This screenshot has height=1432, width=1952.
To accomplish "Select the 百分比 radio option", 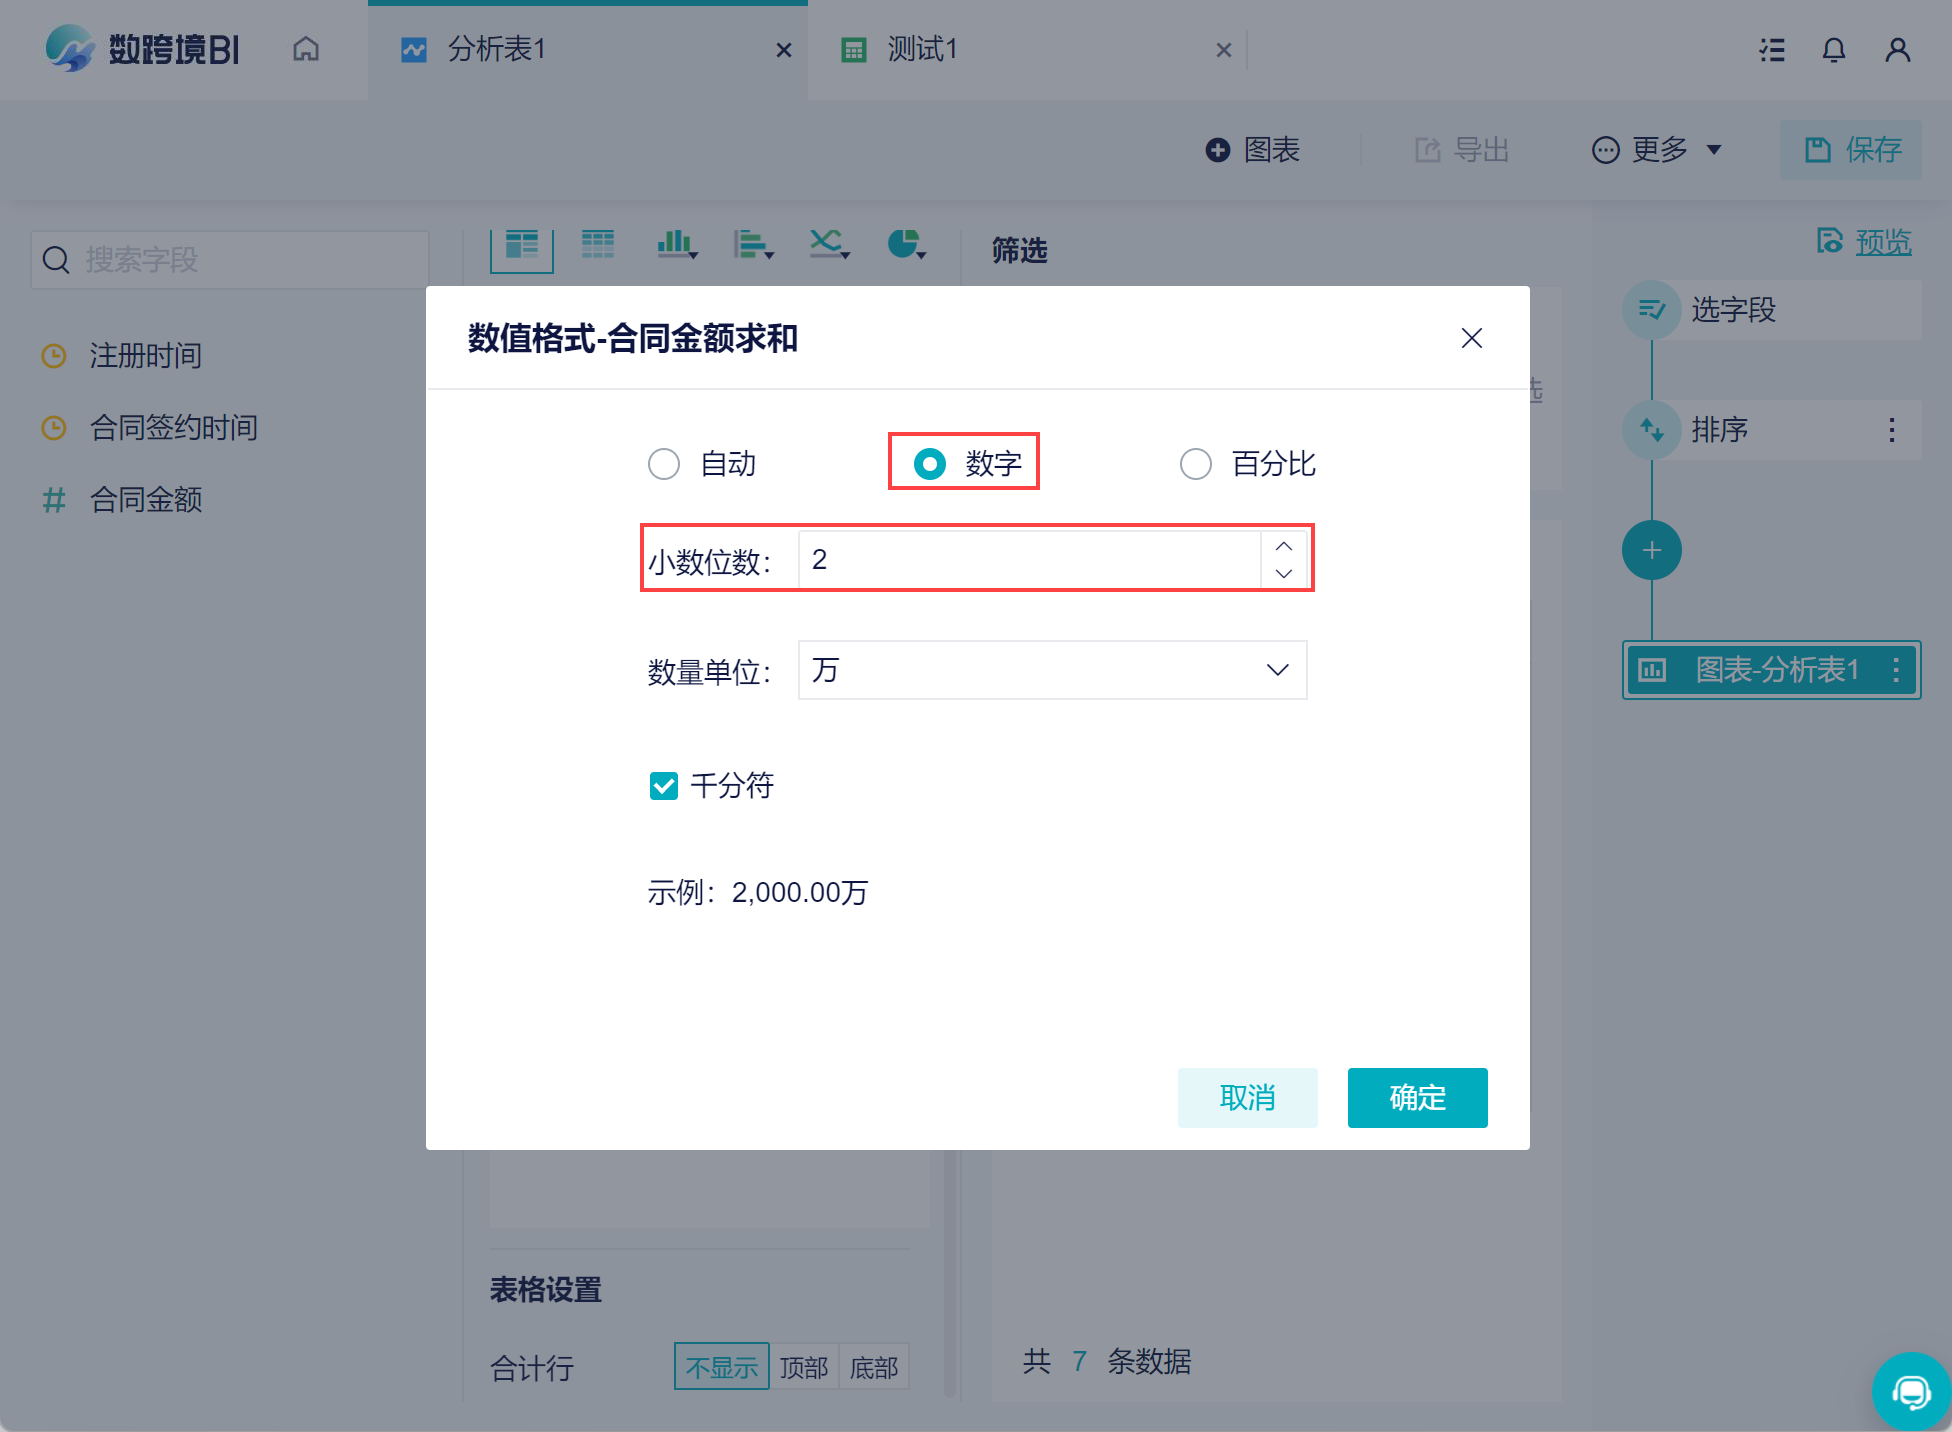I will [x=1196, y=464].
